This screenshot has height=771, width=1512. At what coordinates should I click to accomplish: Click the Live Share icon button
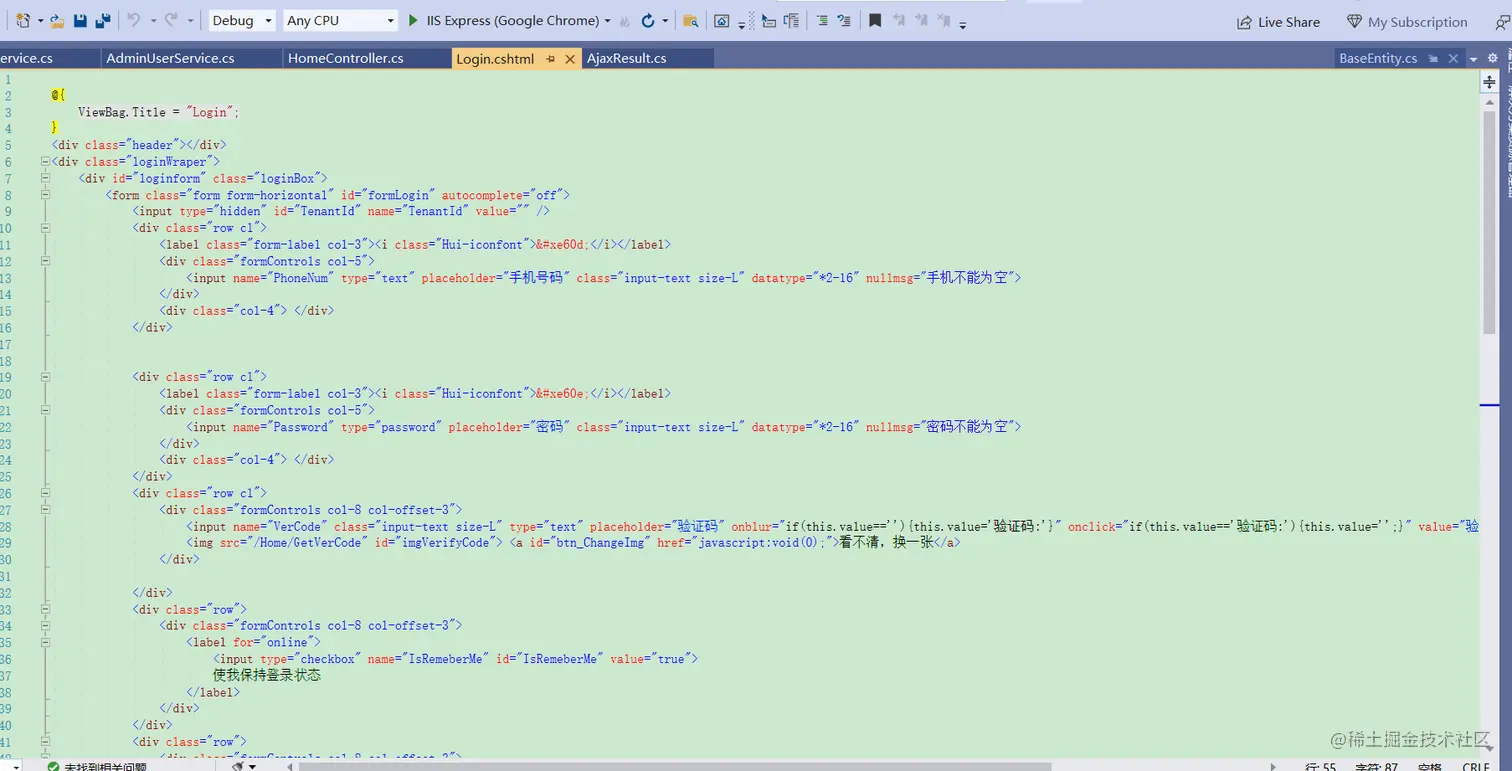[x=1278, y=22]
